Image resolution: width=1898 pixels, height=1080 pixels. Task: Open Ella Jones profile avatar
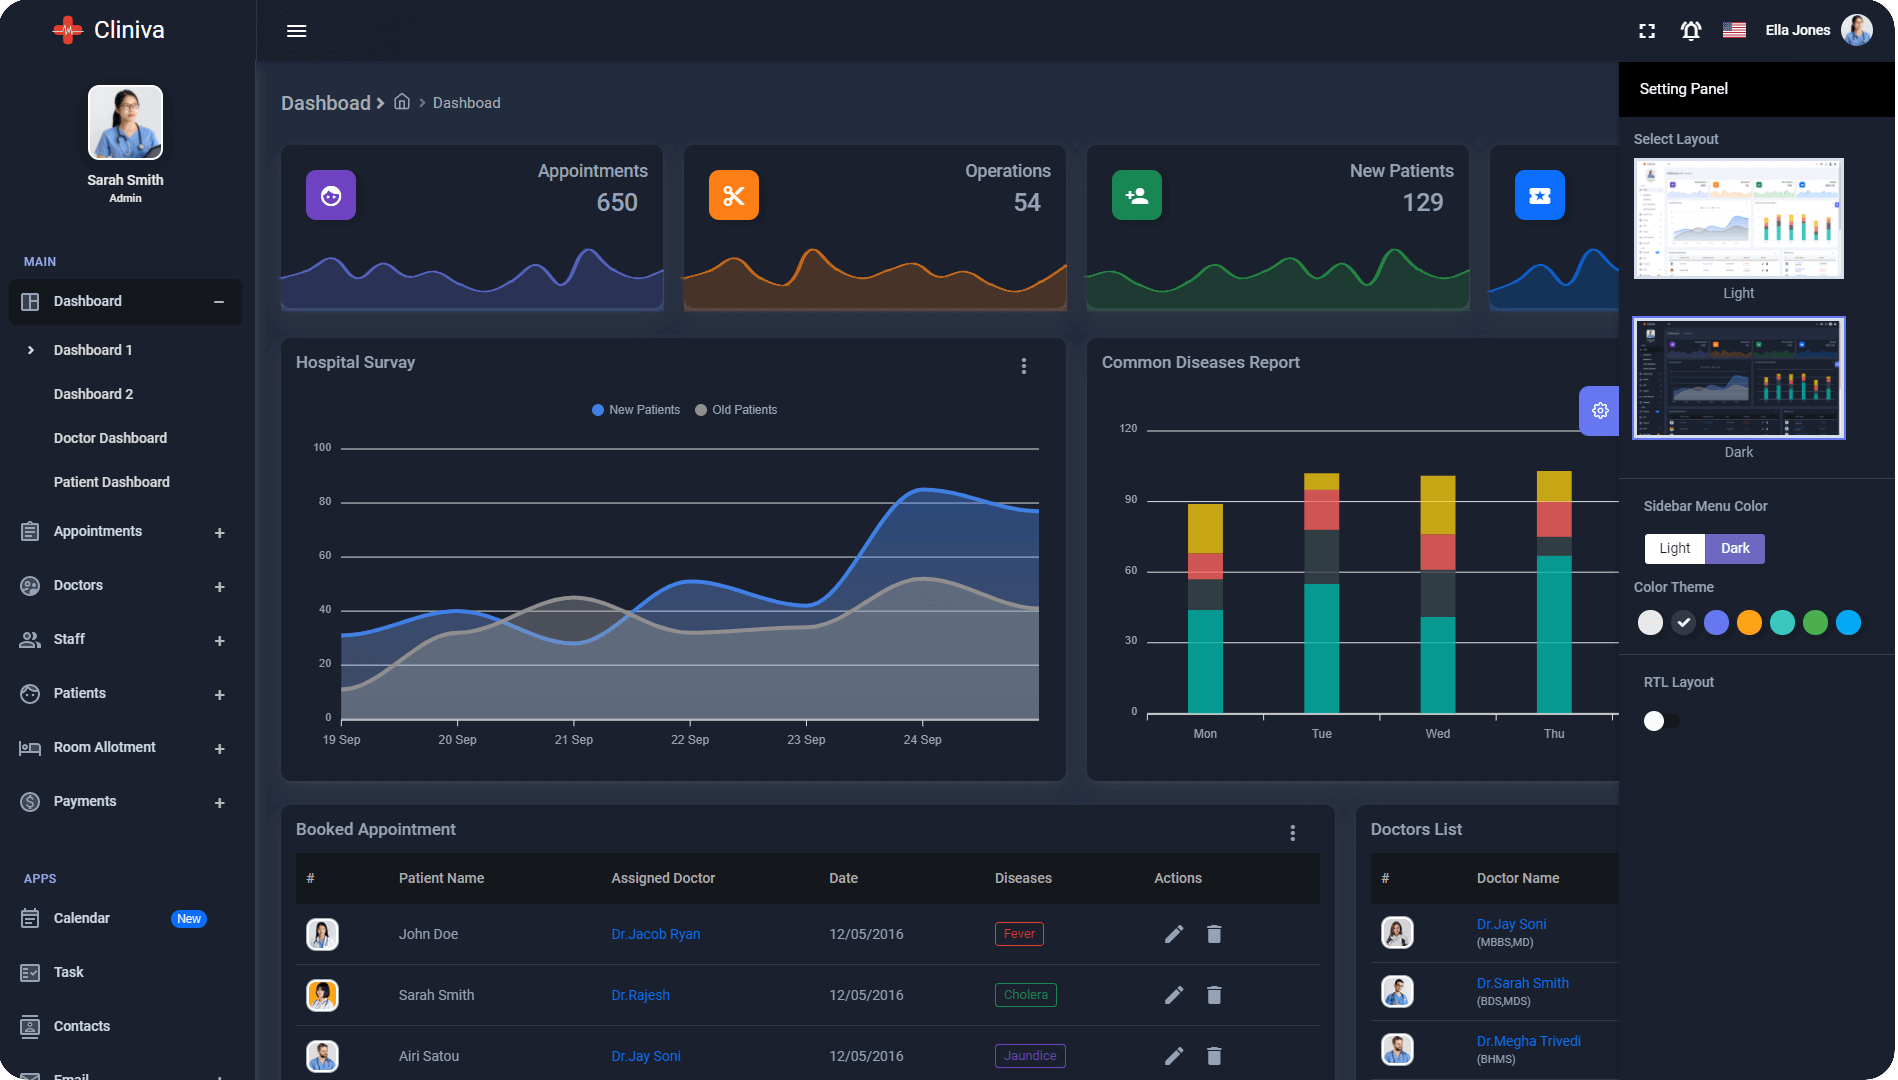tap(1857, 30)
